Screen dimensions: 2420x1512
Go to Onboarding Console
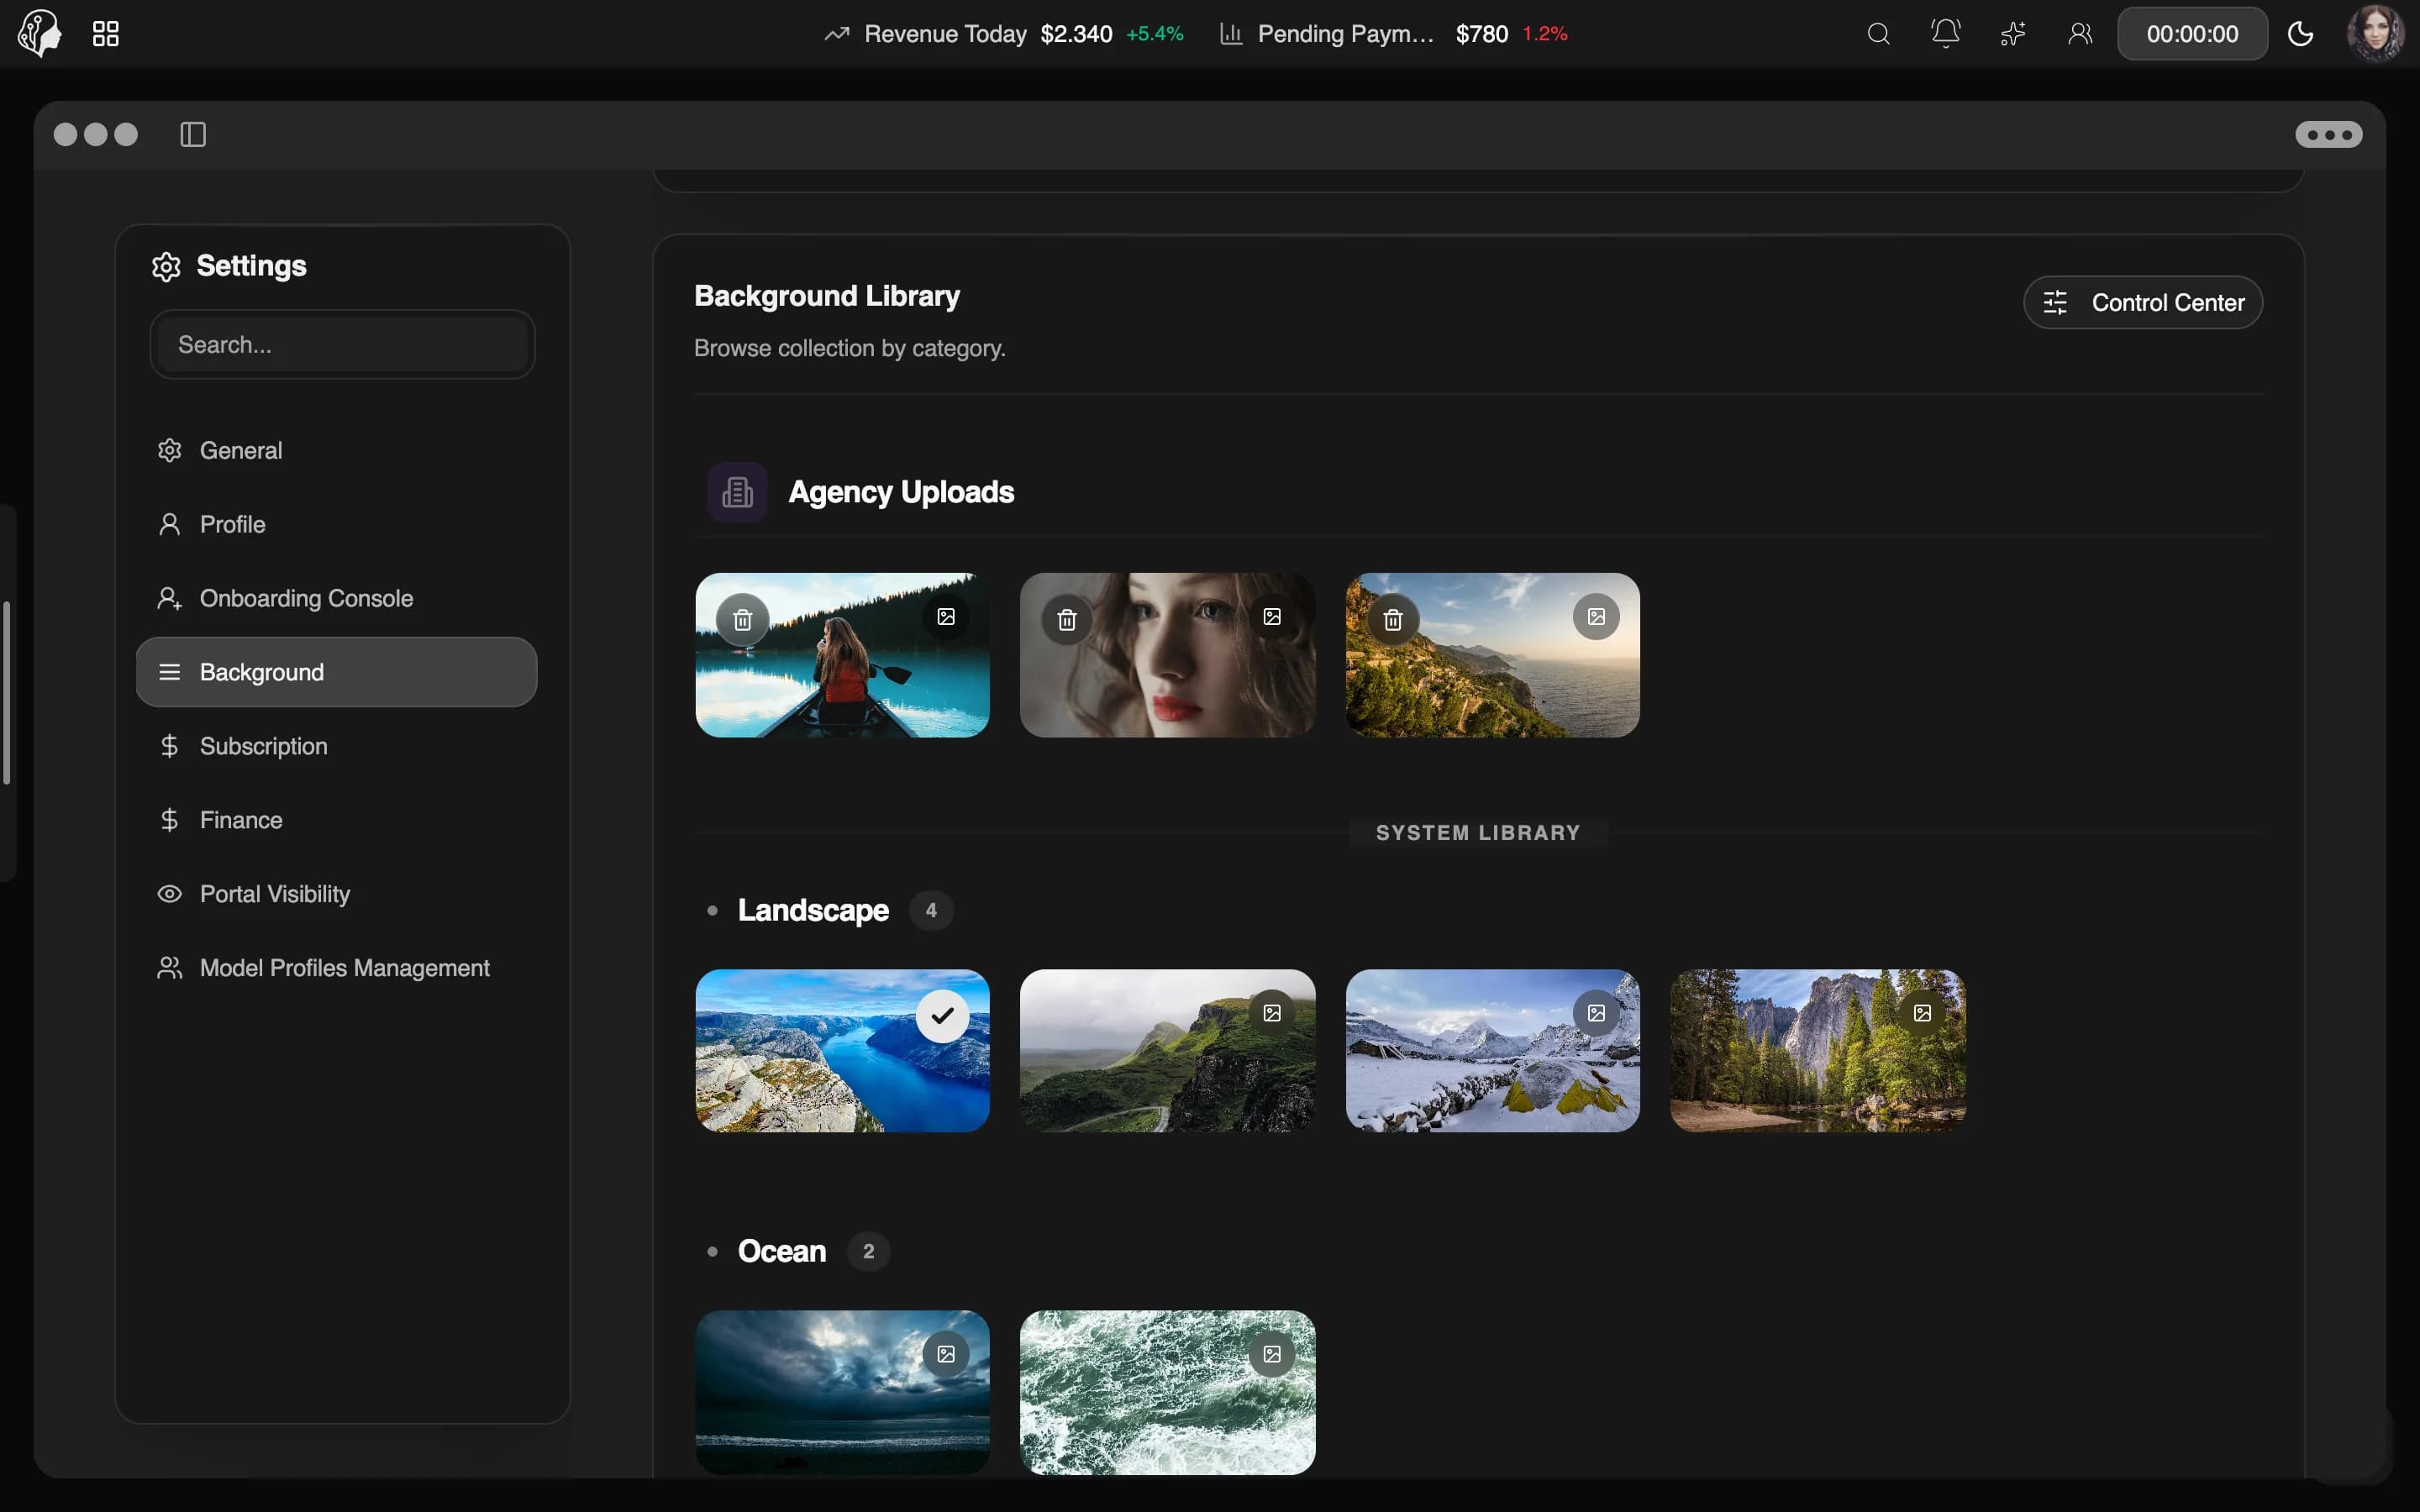336,598
